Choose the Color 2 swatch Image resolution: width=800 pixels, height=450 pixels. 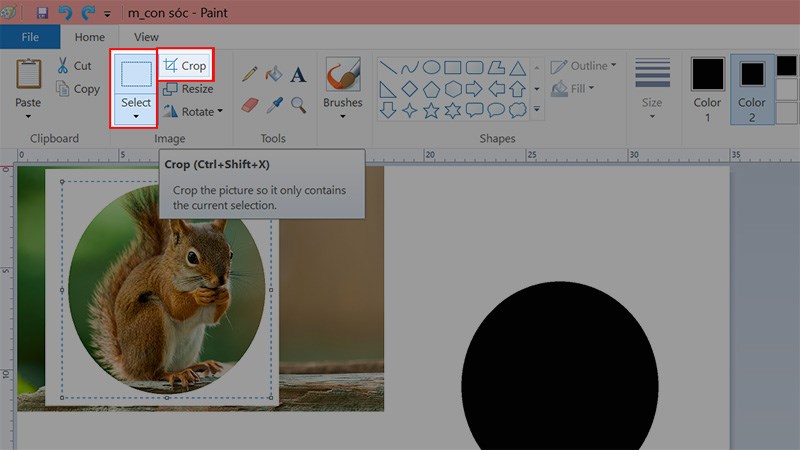(x=751, y=89)
